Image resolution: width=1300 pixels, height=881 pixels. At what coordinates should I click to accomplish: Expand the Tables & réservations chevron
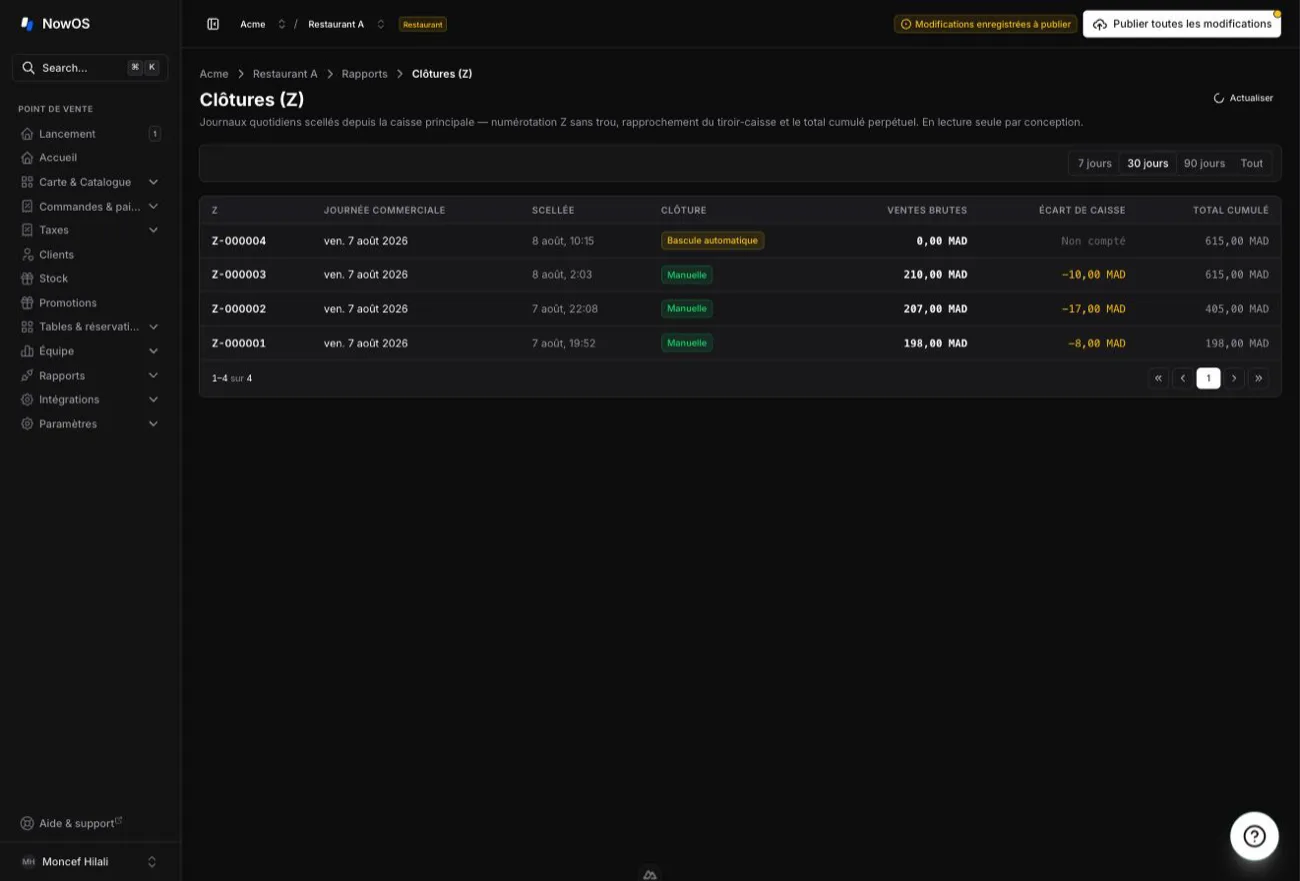point(153,327)
